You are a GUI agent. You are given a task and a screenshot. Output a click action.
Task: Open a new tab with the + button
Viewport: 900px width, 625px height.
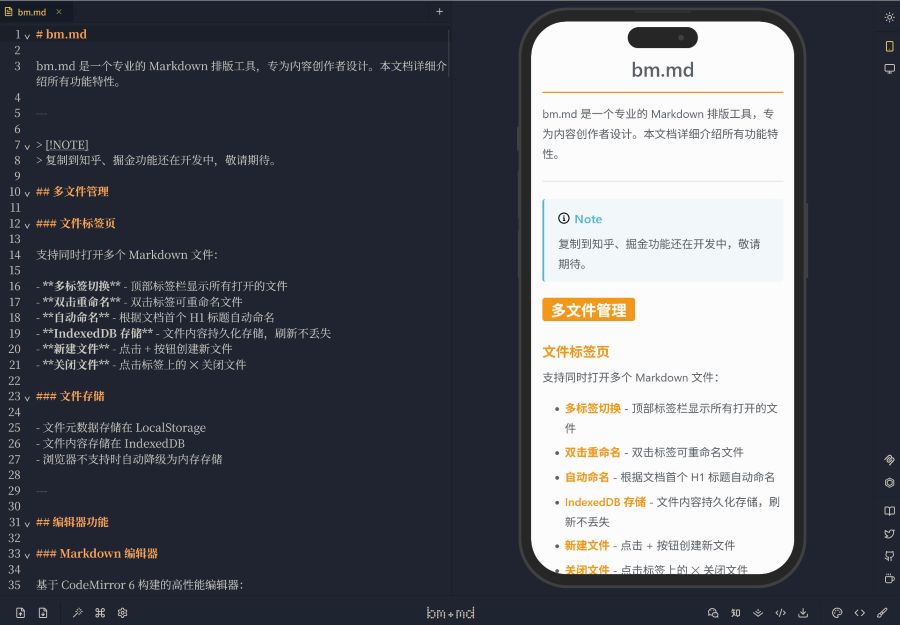(x=440, y=14)
